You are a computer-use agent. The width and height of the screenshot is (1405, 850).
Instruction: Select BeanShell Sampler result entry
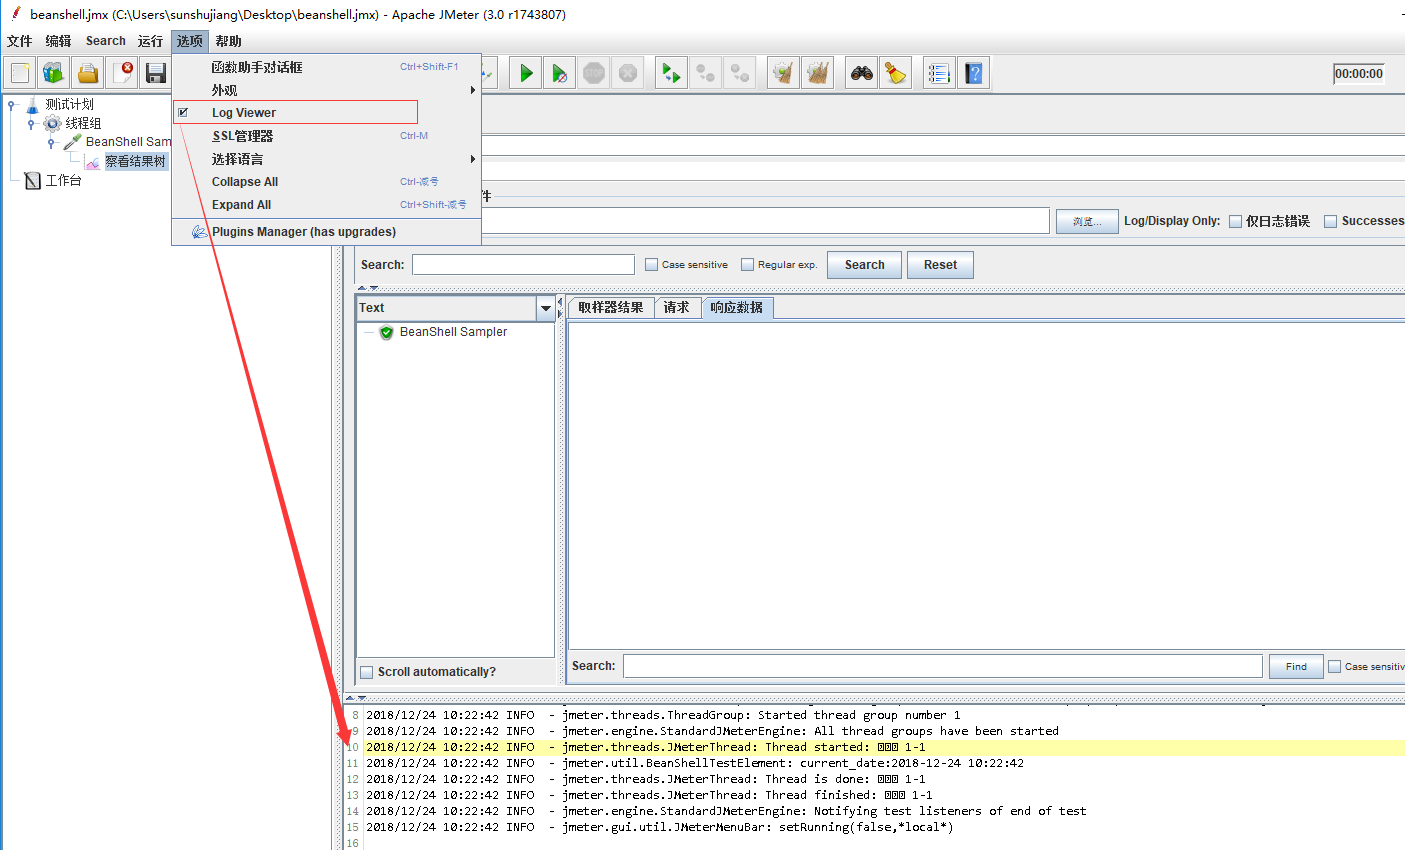[x=453, y=332]
